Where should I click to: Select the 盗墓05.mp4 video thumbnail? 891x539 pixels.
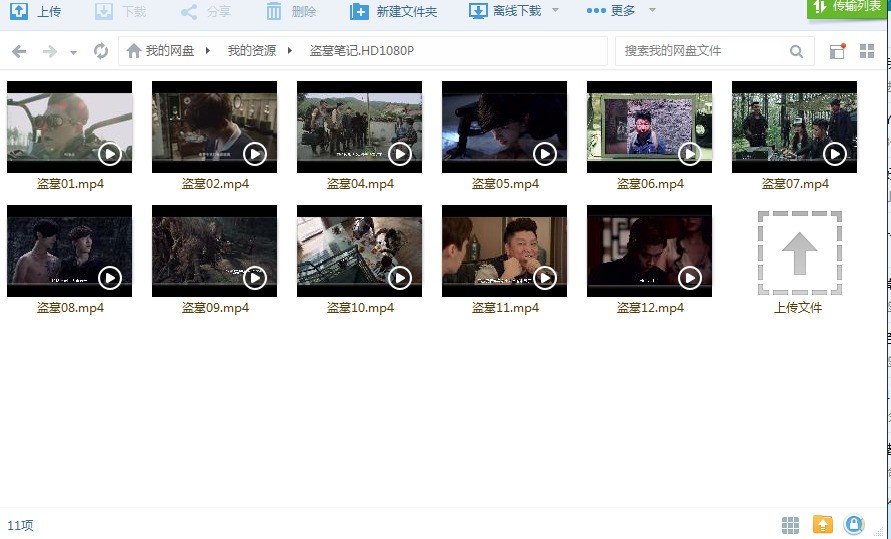[504, 127]
